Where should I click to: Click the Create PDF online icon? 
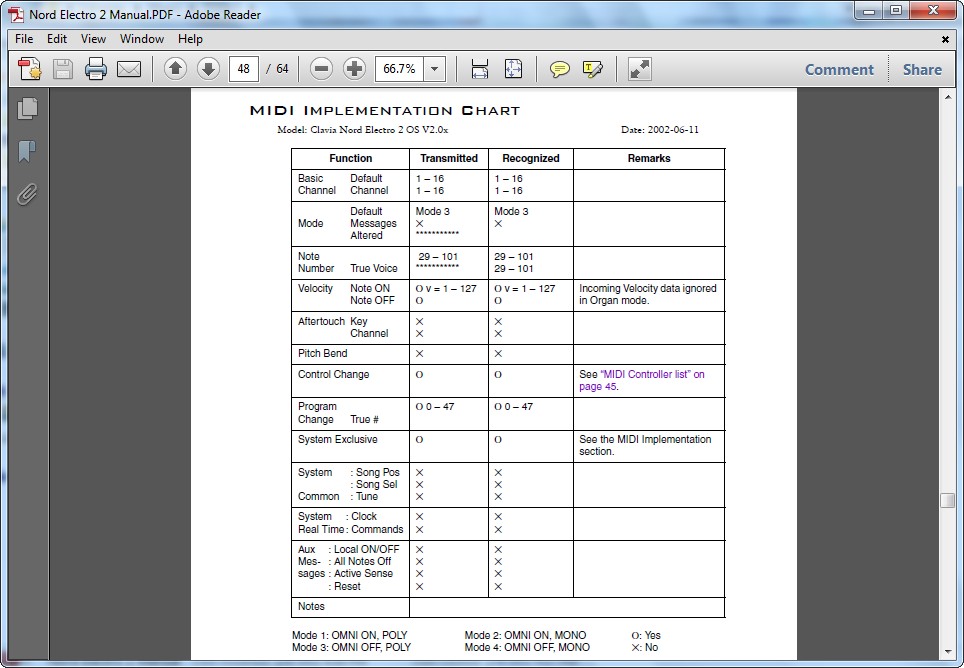pos(30,69)
